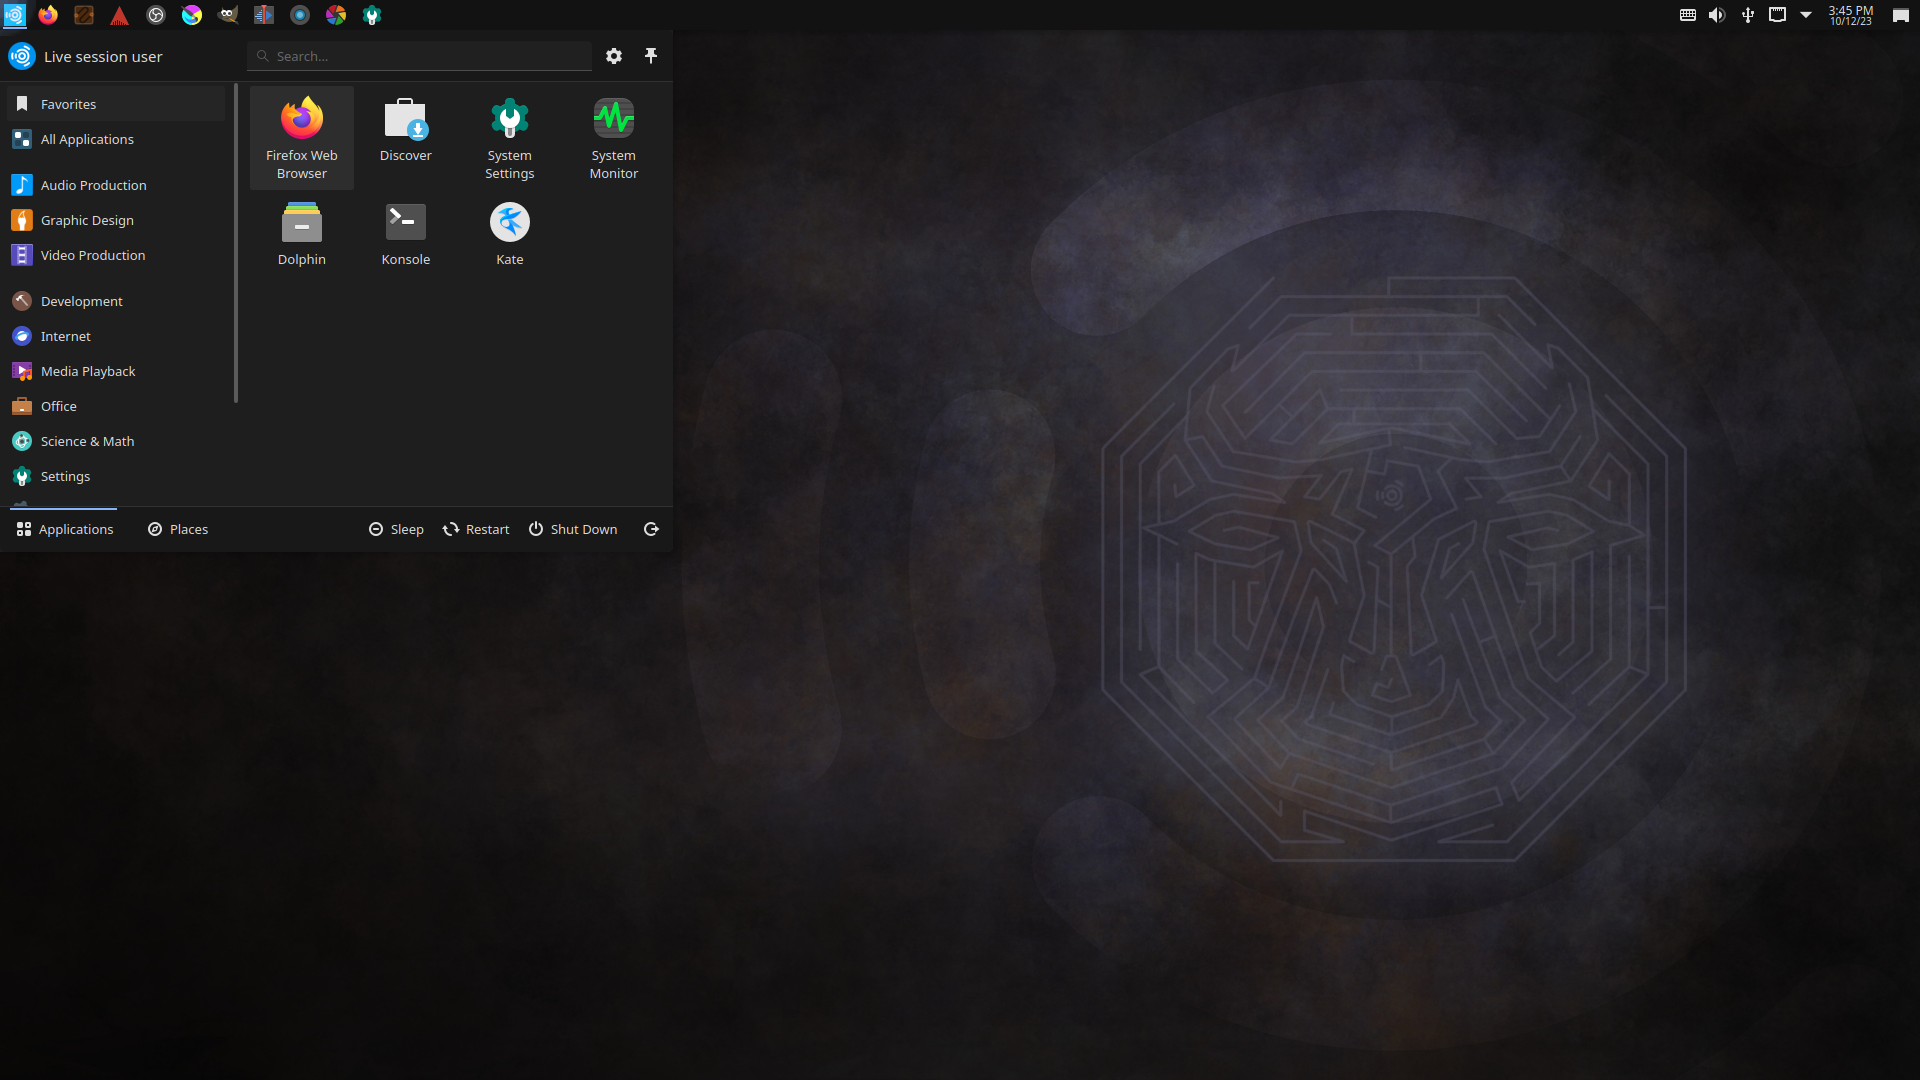Viewport: 1920px width, 1080px height.
Task: Launch Kdenlive from the top panel
Action: coord(264,15)
